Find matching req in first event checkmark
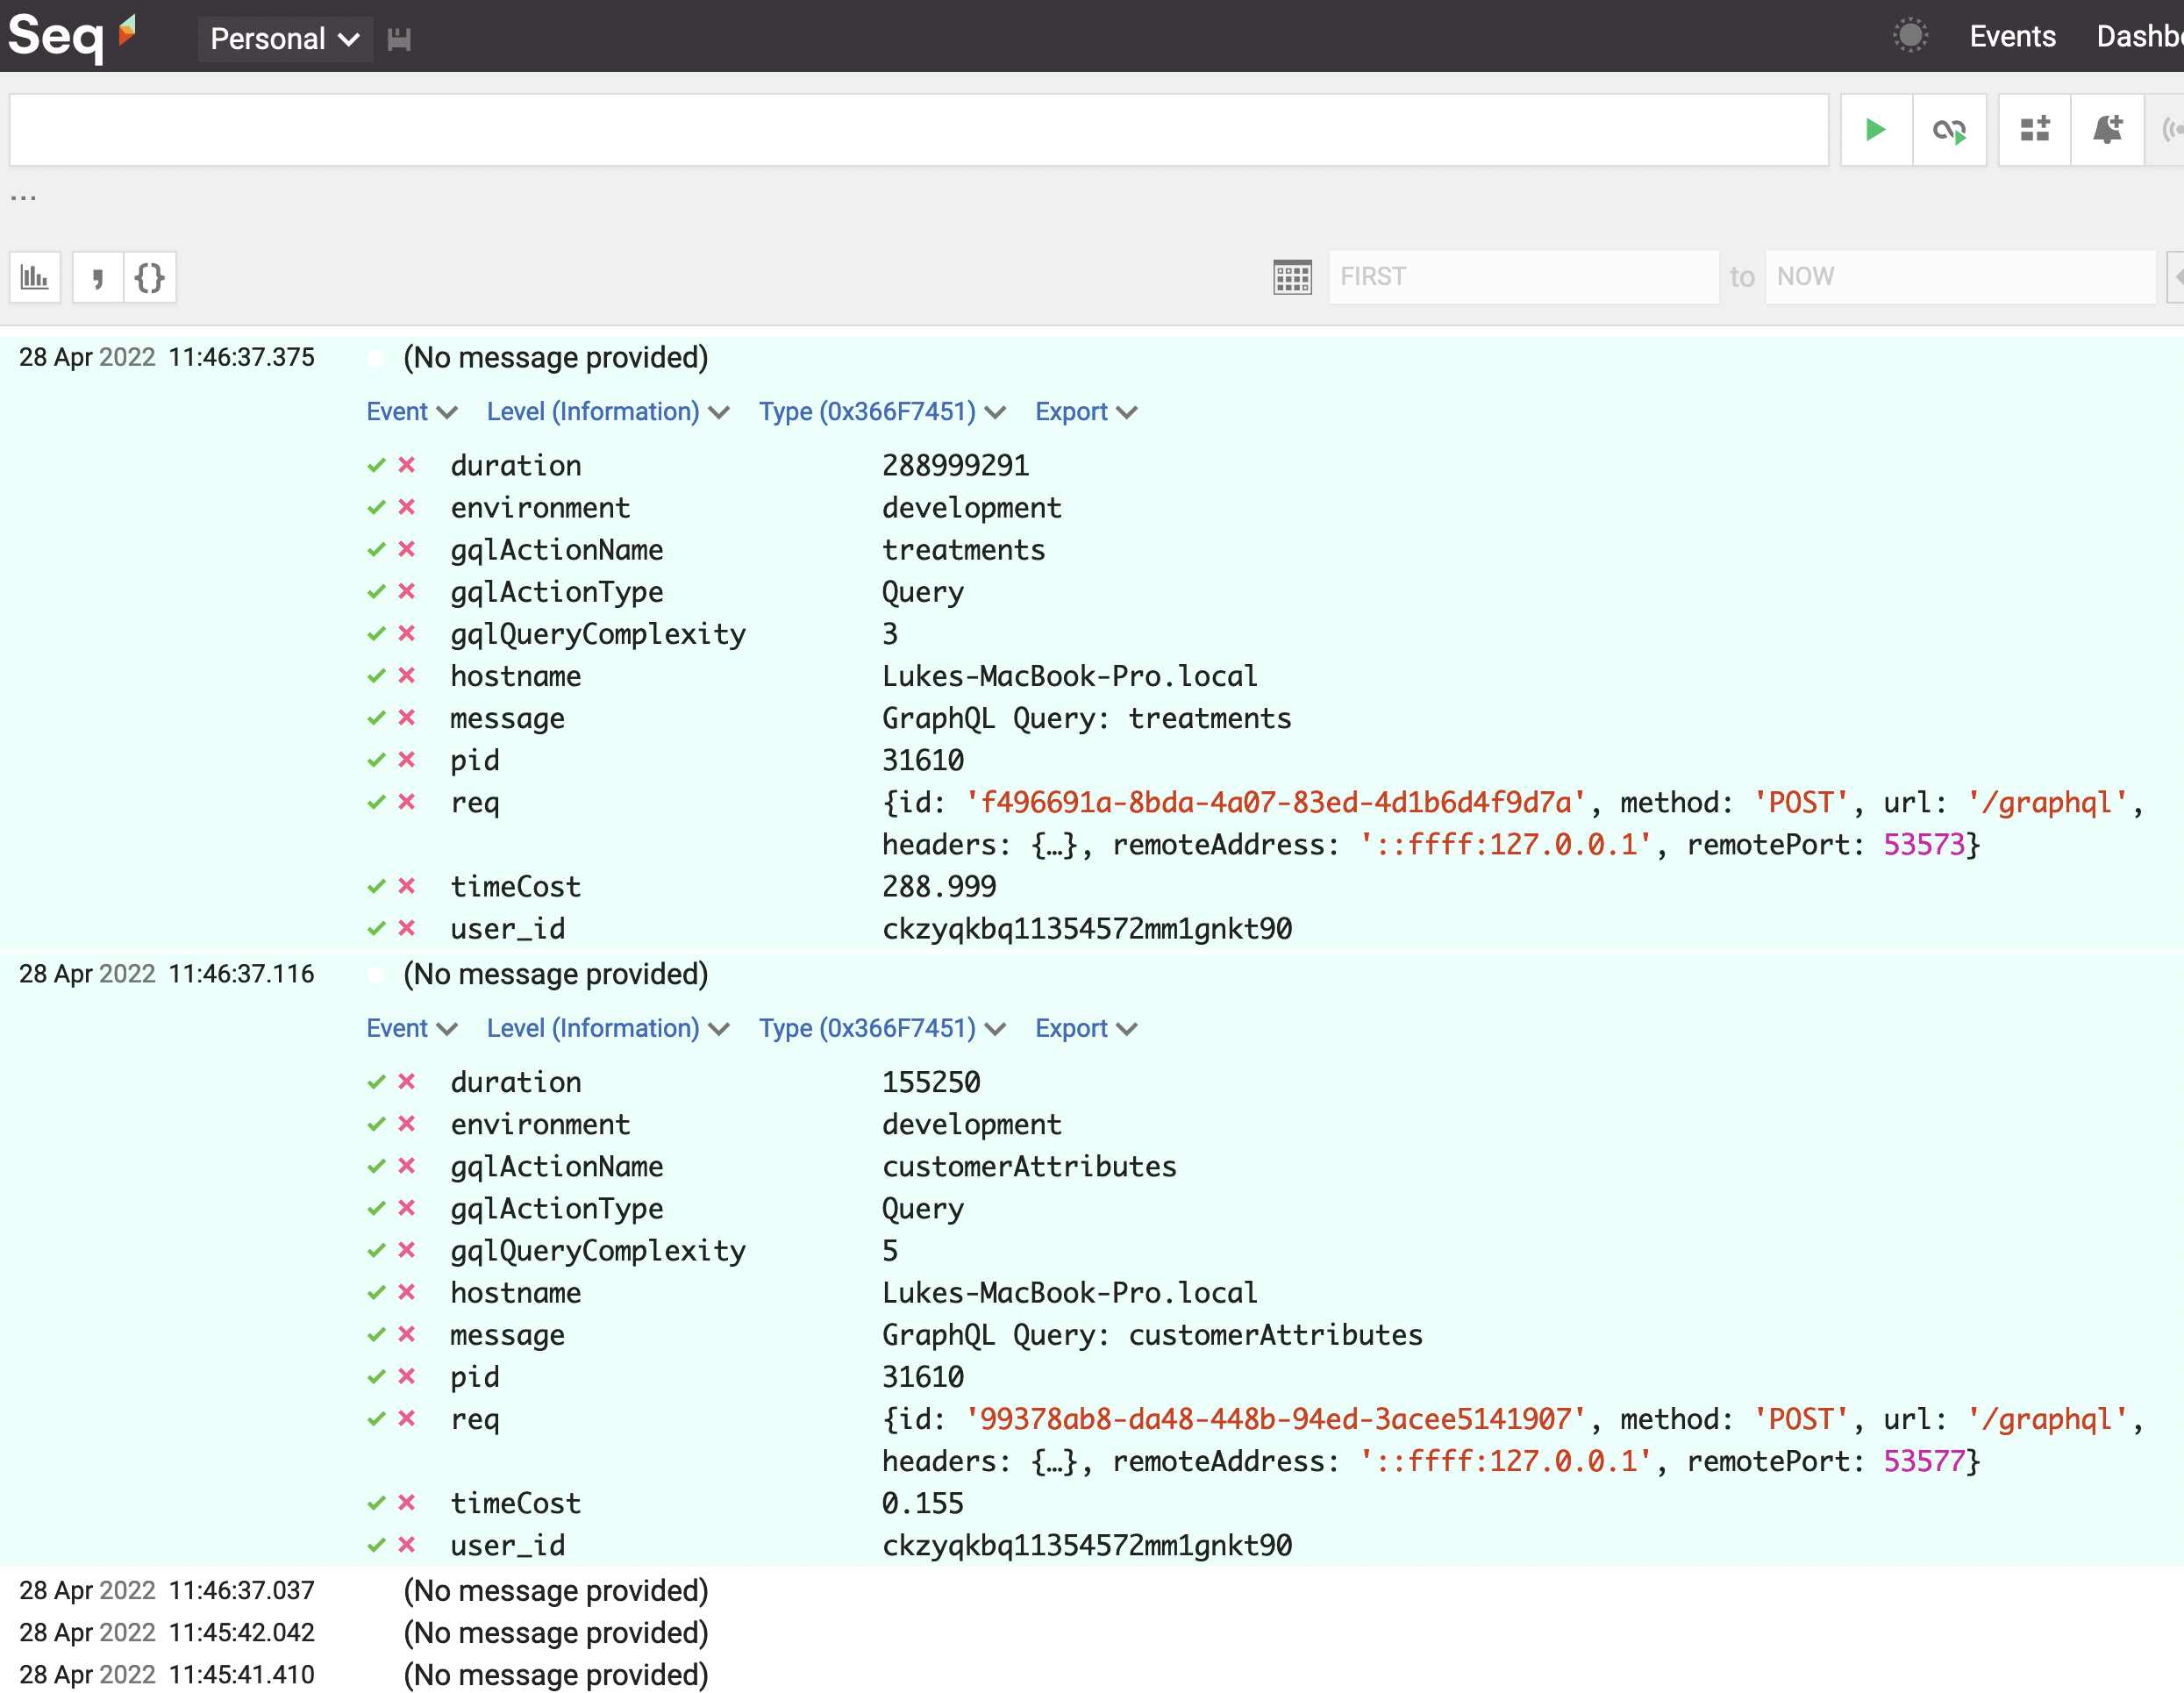Image resolution: width=2184 pixels, height=1693 pixels. tap(376, 802)
